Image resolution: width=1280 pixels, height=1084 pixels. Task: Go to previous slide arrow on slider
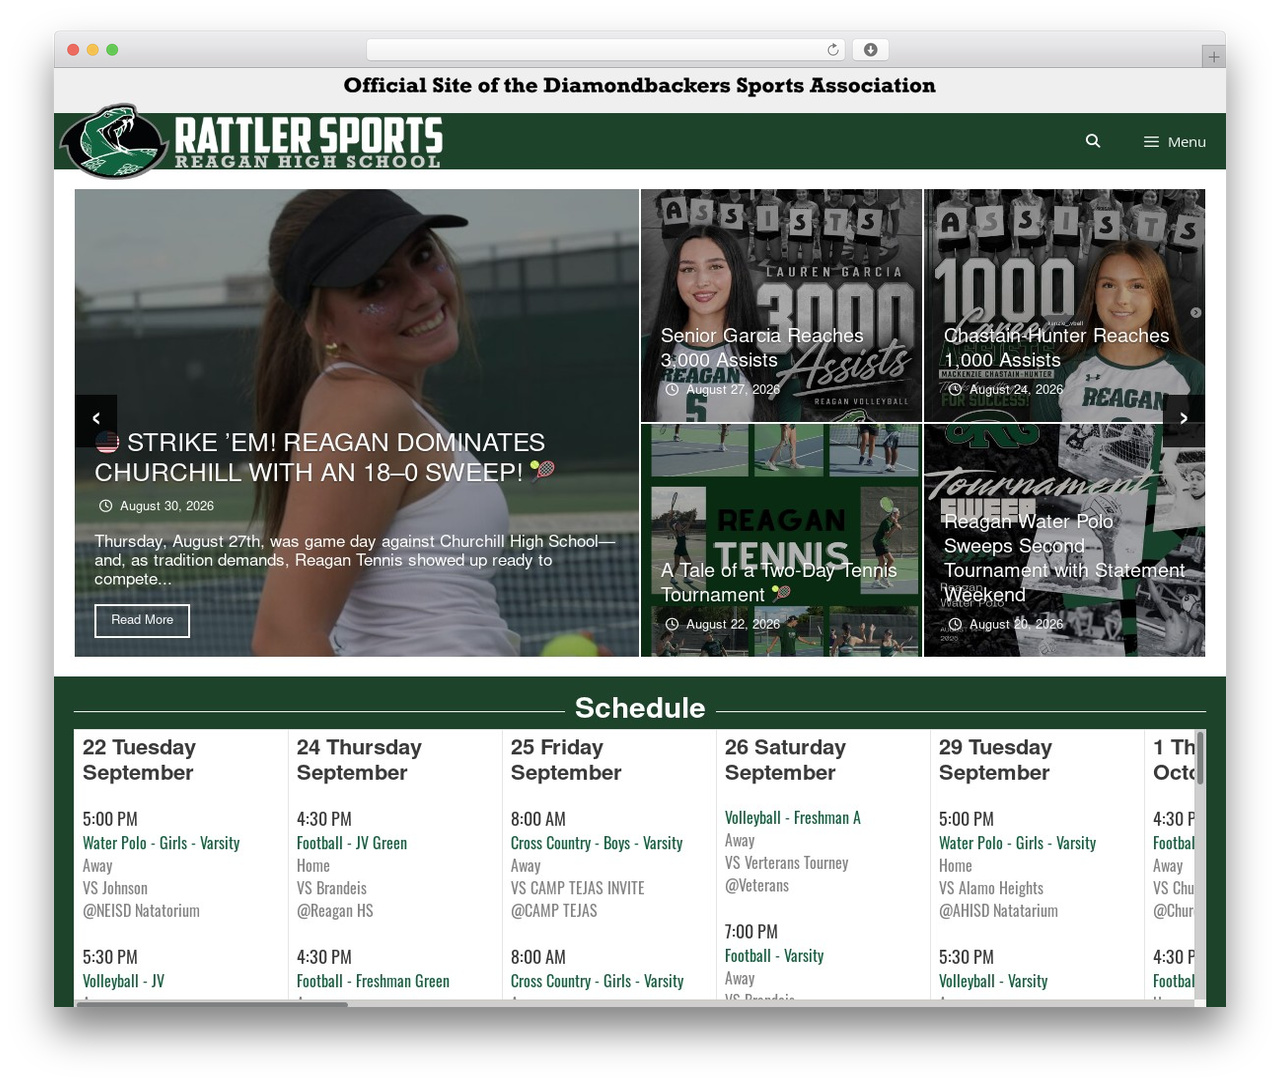click(x=96, y=419)
